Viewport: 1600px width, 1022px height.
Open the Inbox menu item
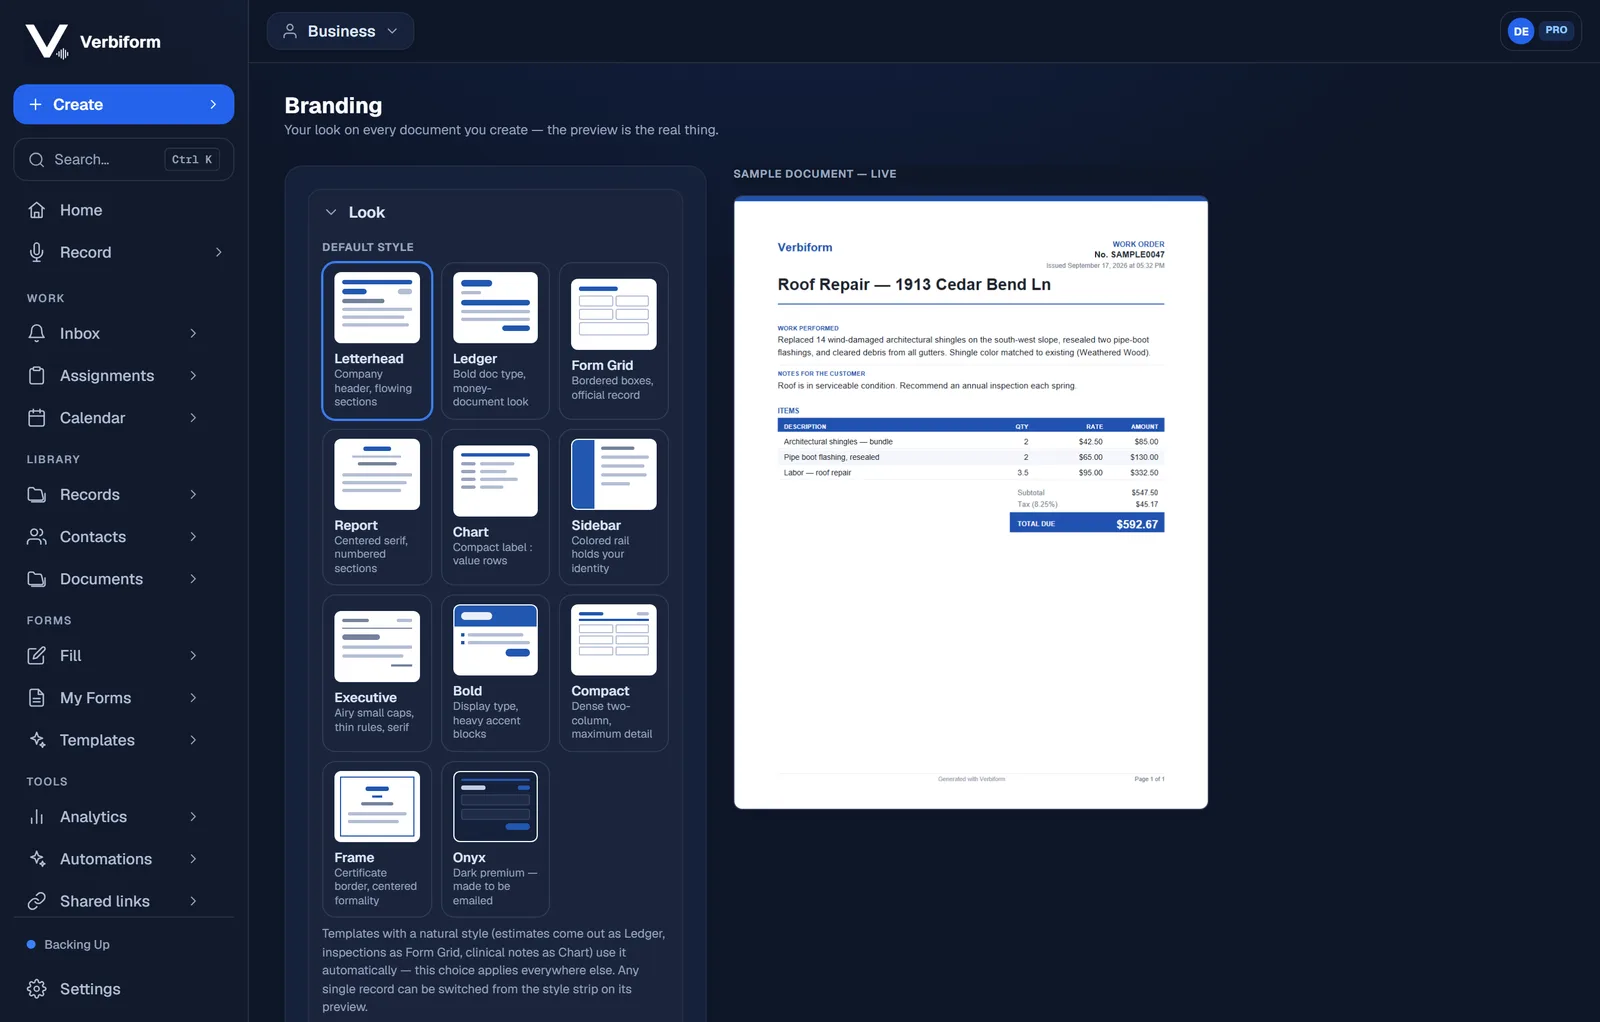coord(112,333)
